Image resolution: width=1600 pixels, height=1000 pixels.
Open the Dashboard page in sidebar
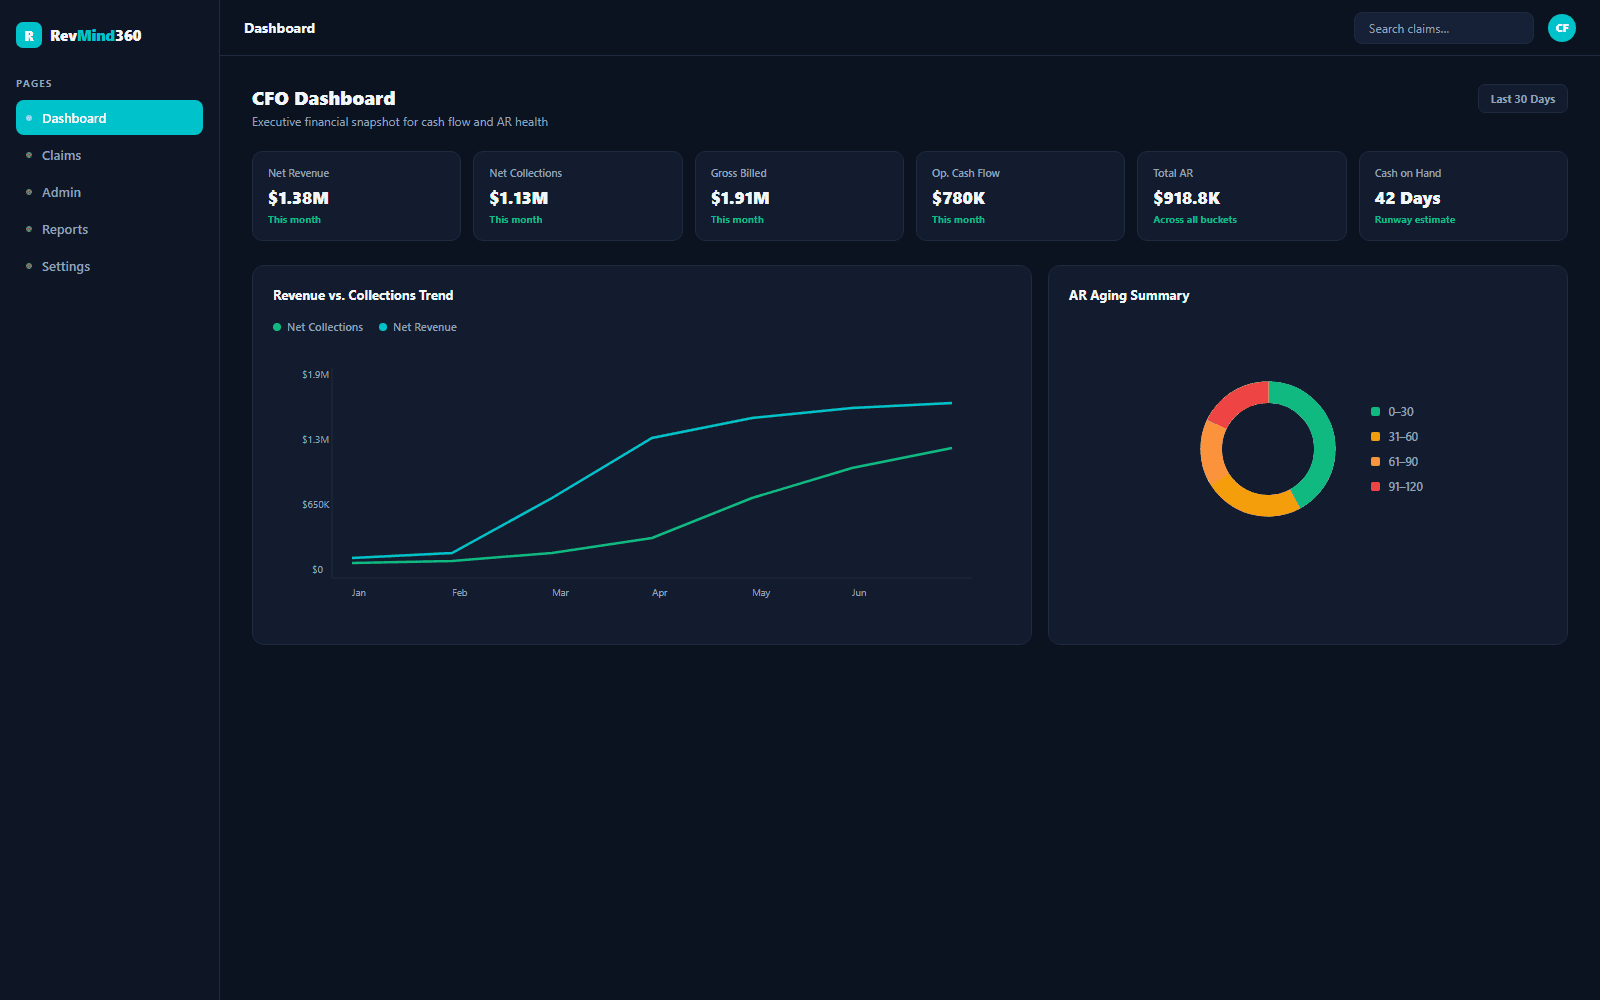pos(109,118)
